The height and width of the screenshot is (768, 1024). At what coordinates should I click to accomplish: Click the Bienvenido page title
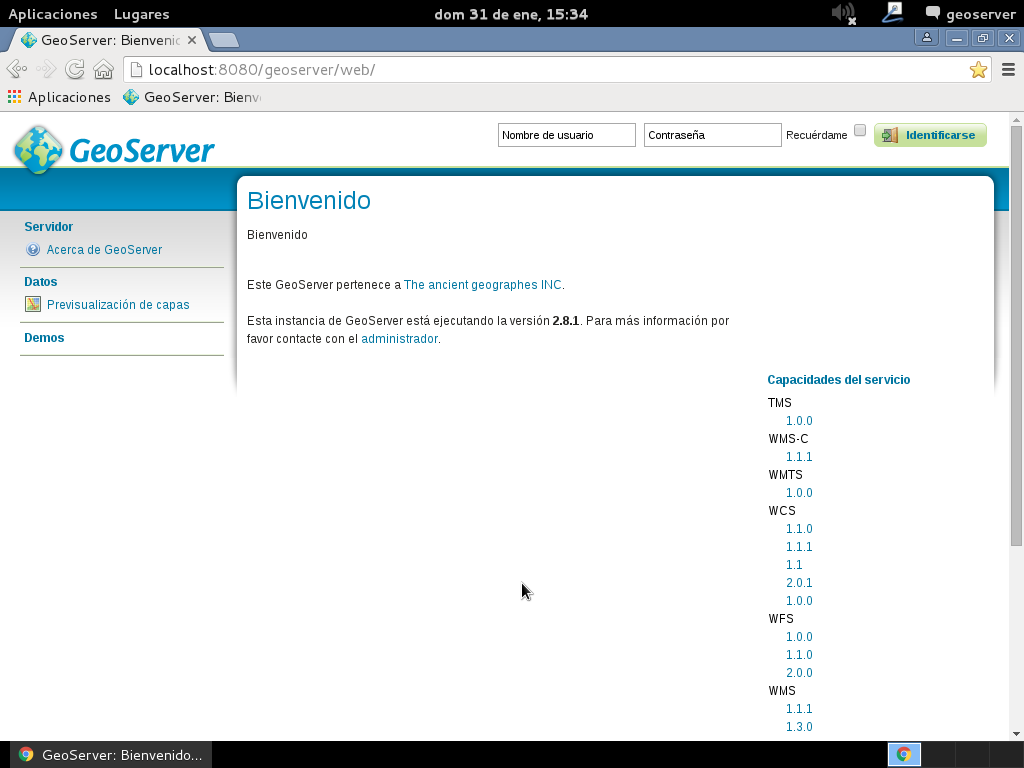(x=309, y=200)
